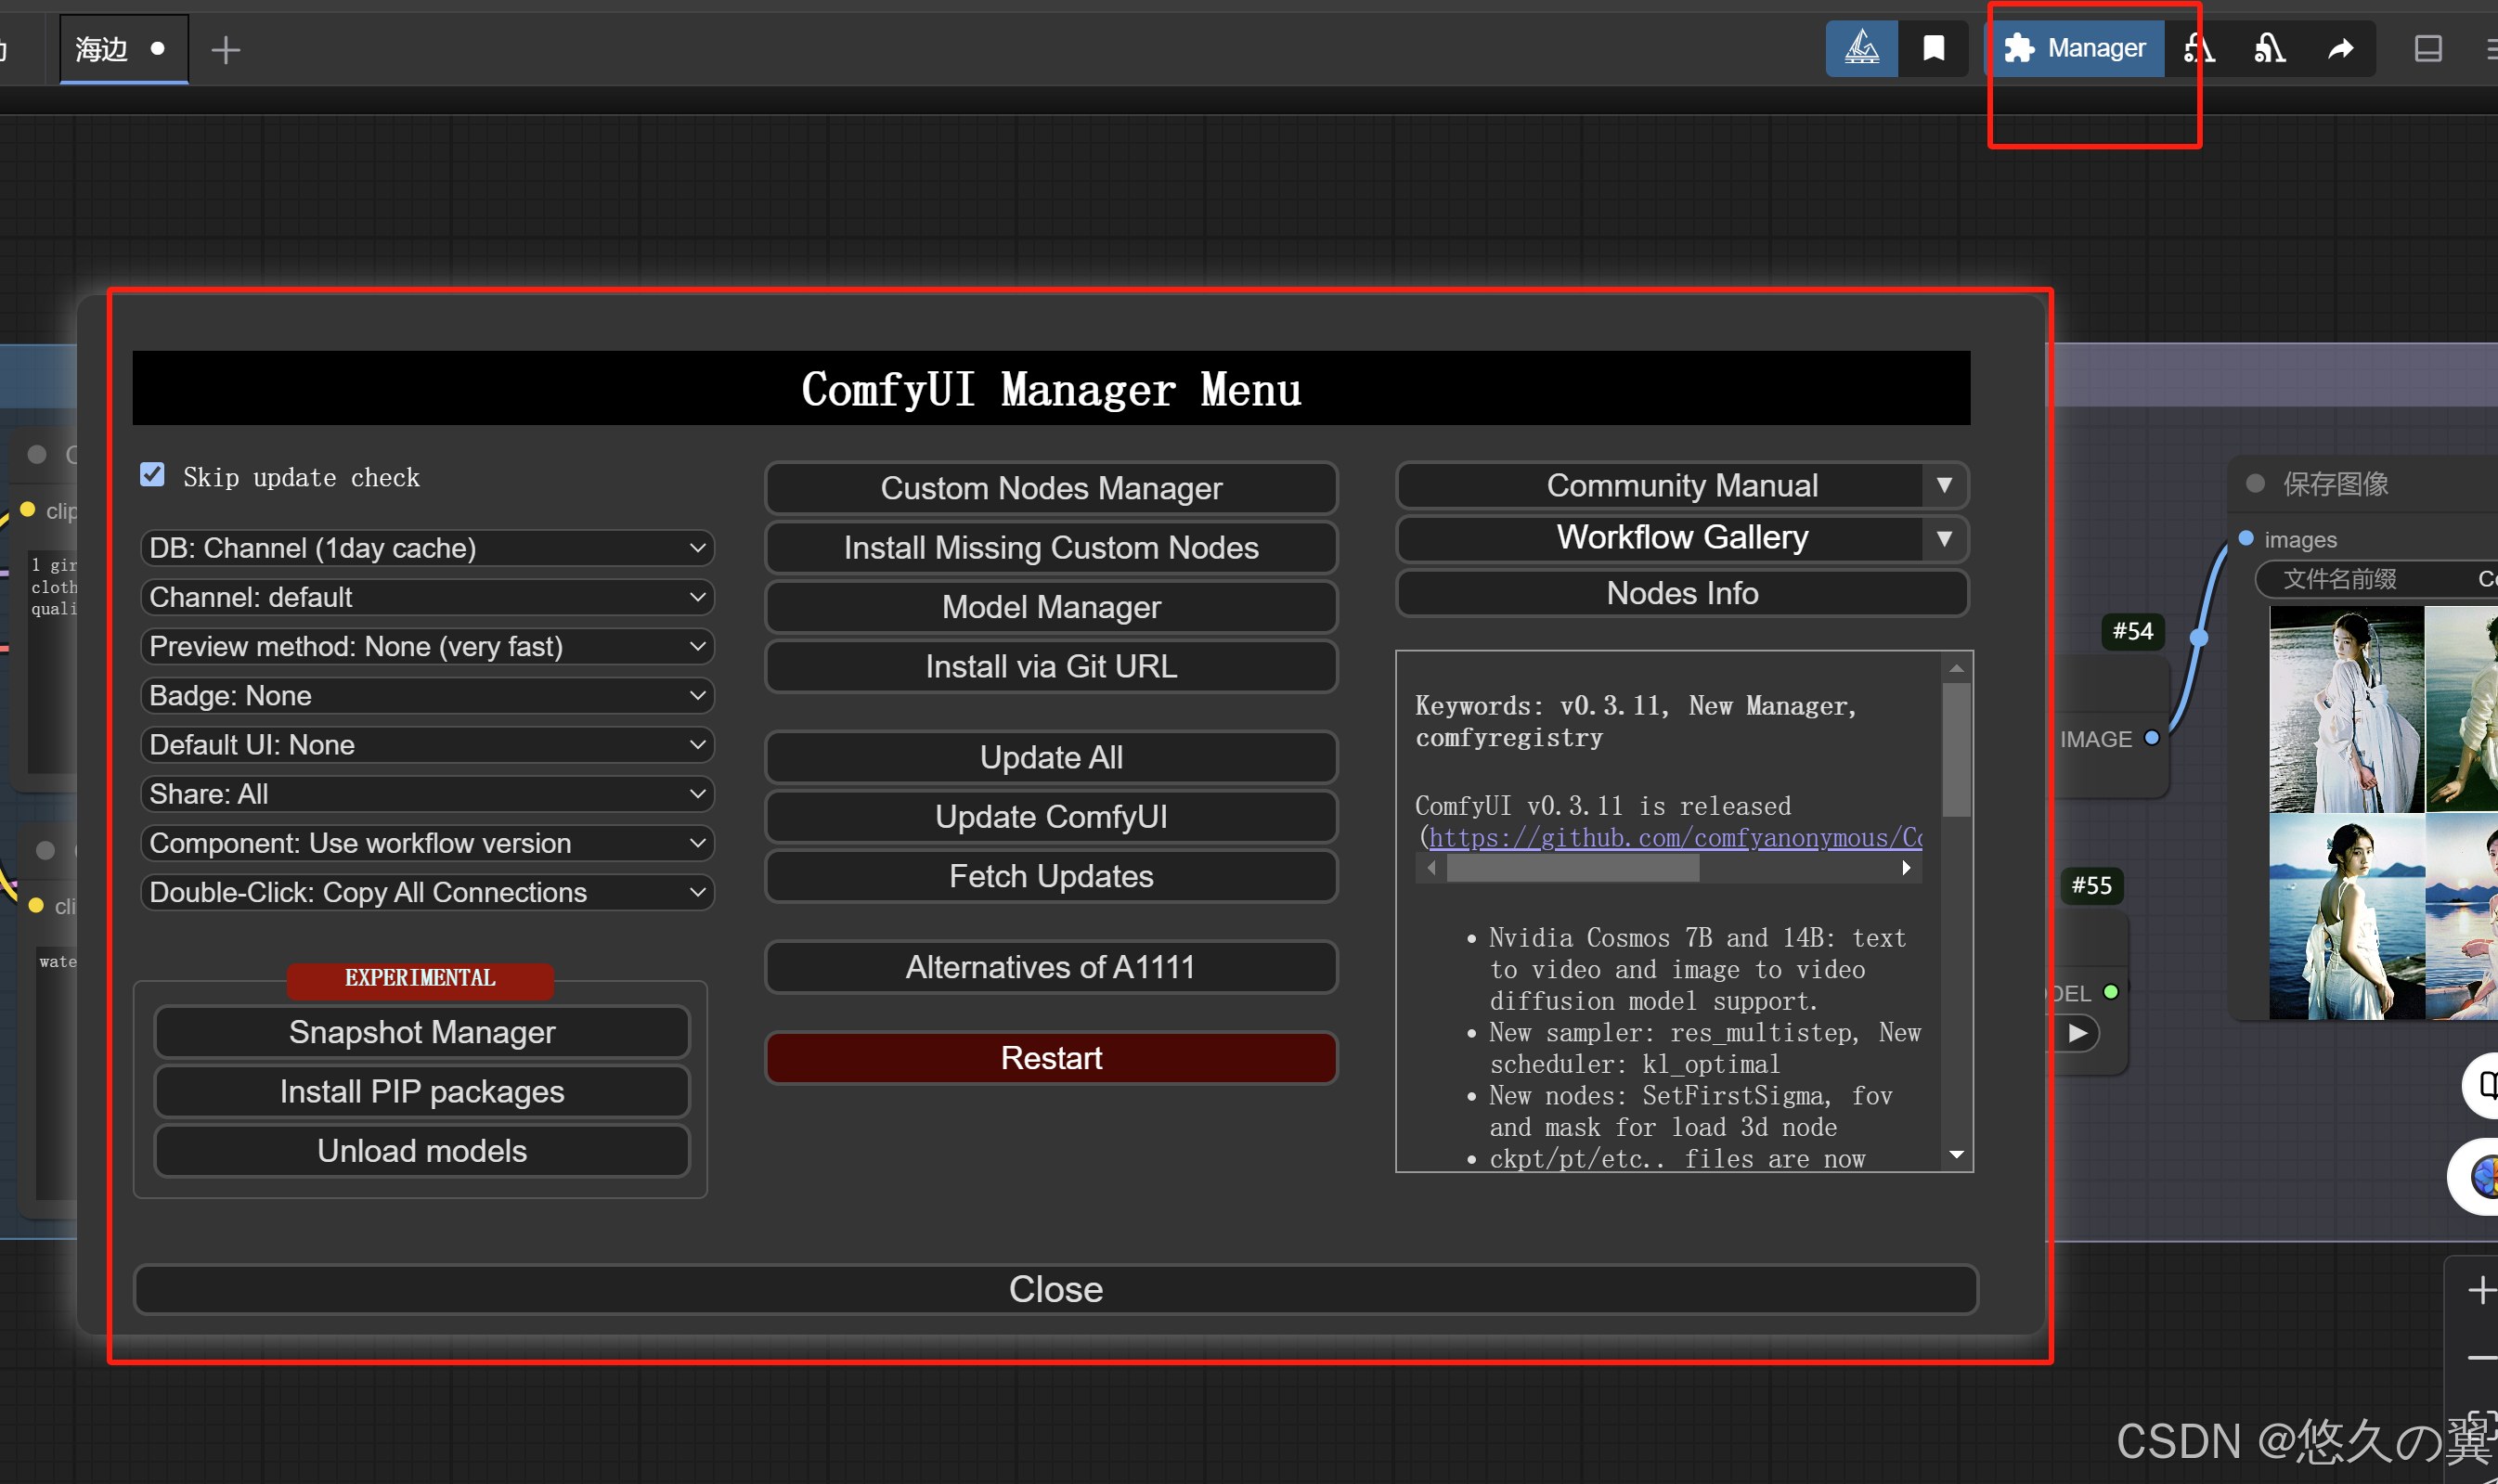
Task: Open Double-Click: Copy All Connections dropdown
Action: coord(427,892)
